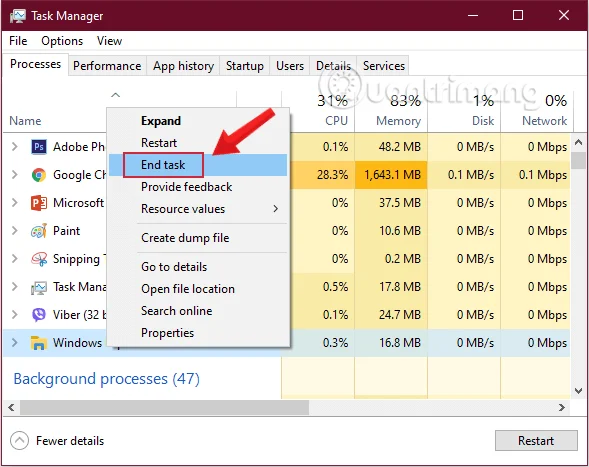
Task: Click the vertical scrollbar up arrow
Action: click(578, 142)
